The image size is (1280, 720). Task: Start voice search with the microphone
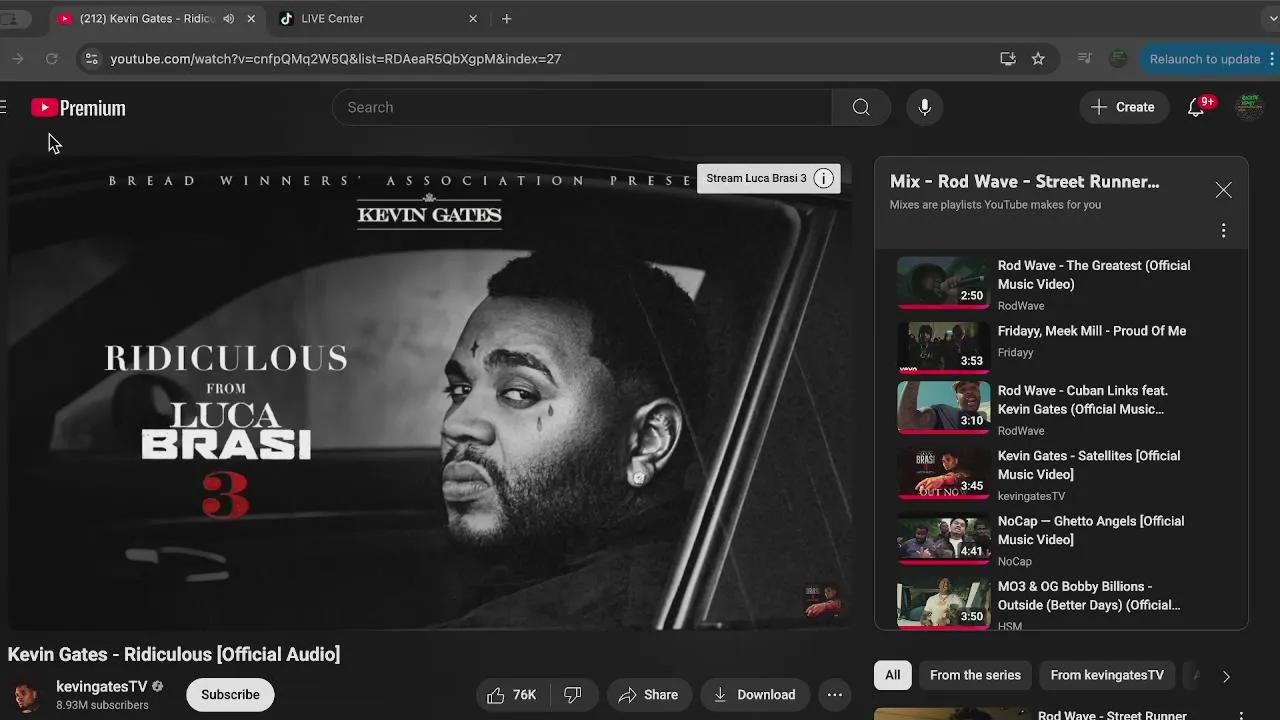point(925,107)
